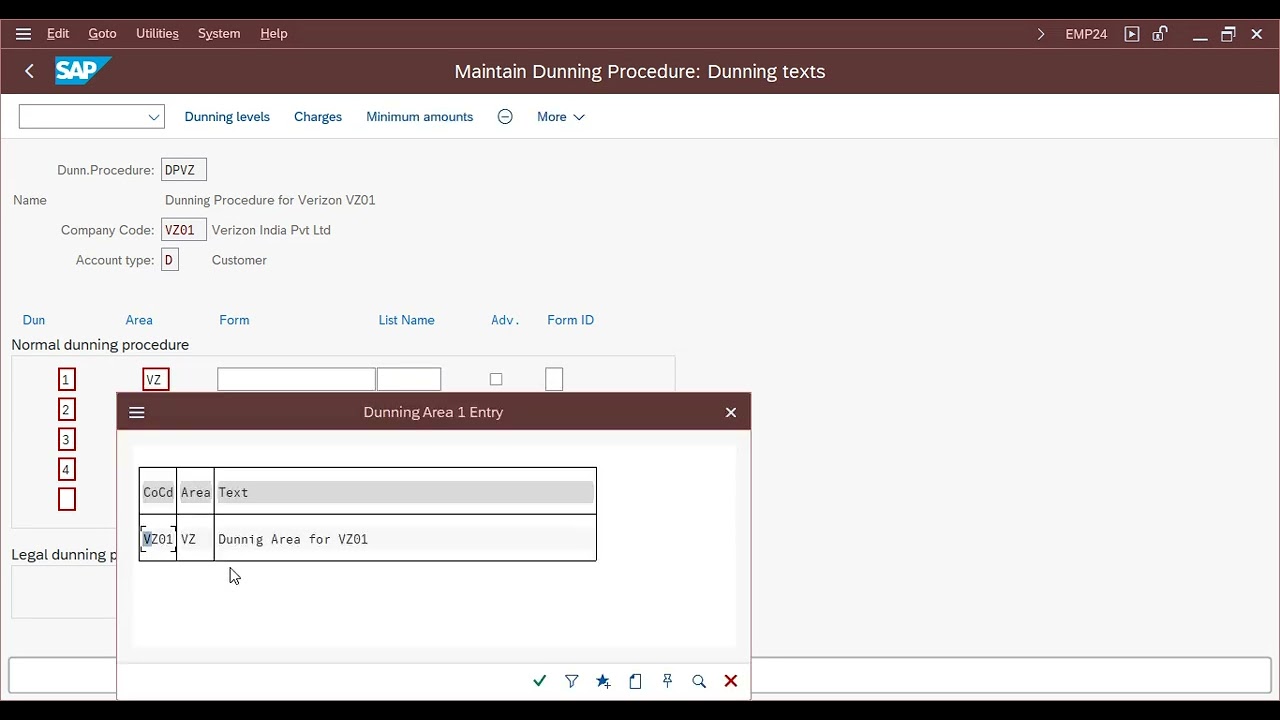Click the empty dunning level field below 4
1280x720 pixels.
click(x=66, y=499)
